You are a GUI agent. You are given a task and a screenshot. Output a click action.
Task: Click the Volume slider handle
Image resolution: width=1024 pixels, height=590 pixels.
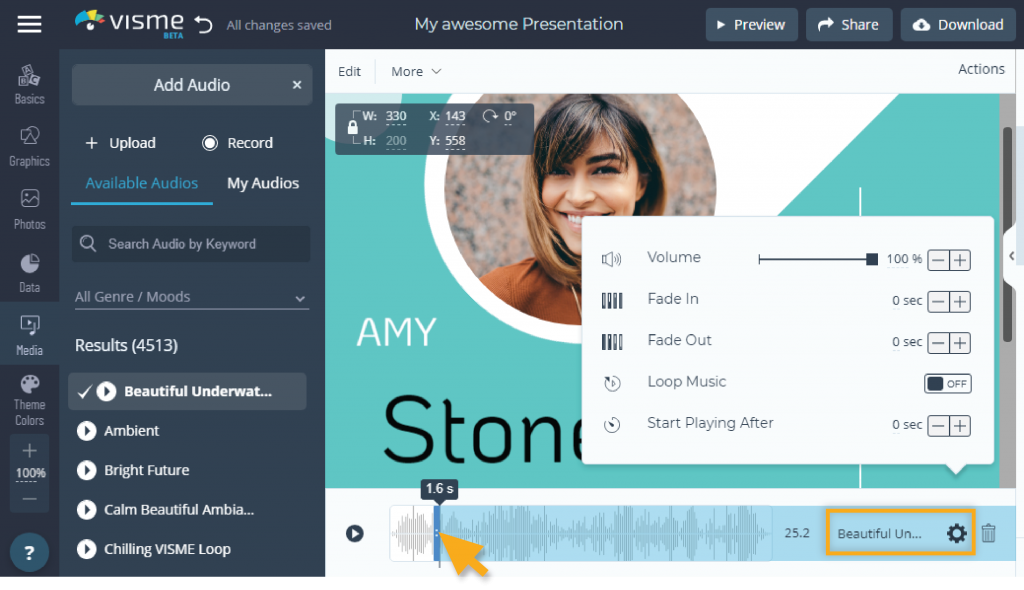click(872, 260)
